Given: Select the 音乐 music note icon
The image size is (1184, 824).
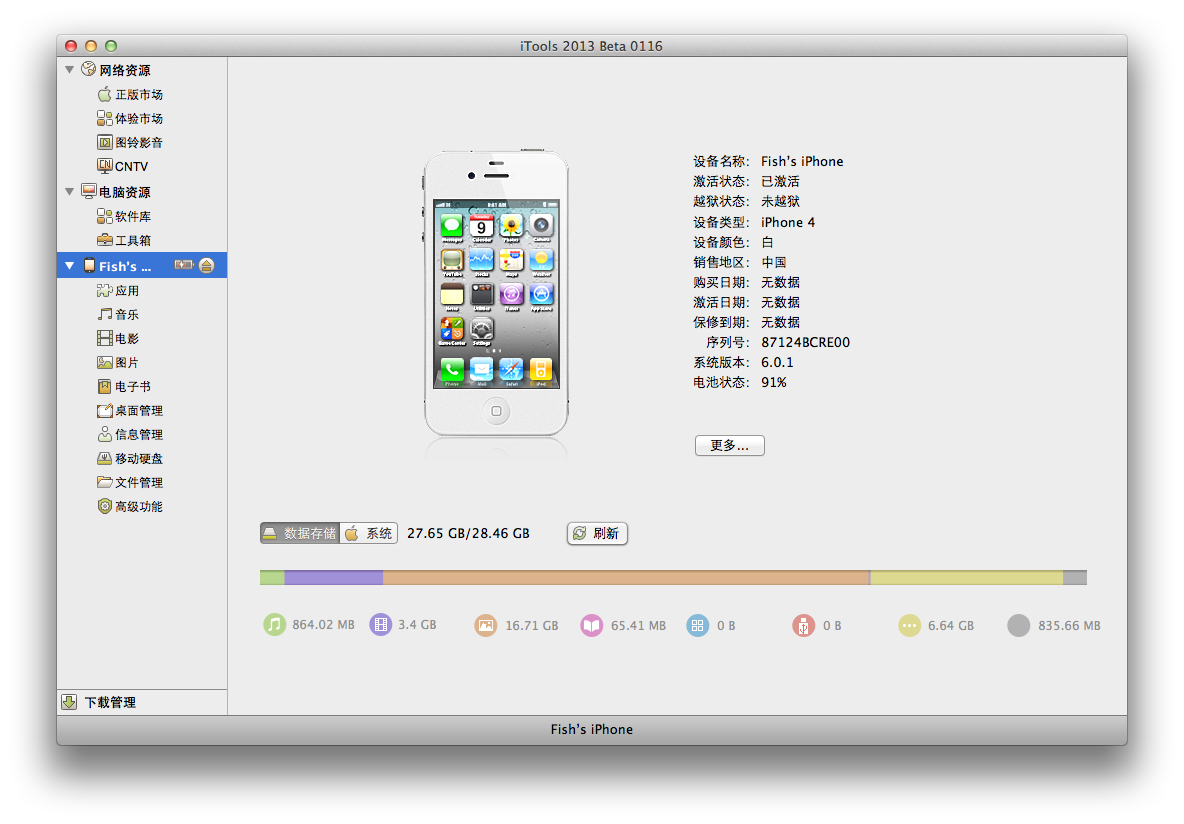Looking at the screenshot, I should click(x=104, y=314).
